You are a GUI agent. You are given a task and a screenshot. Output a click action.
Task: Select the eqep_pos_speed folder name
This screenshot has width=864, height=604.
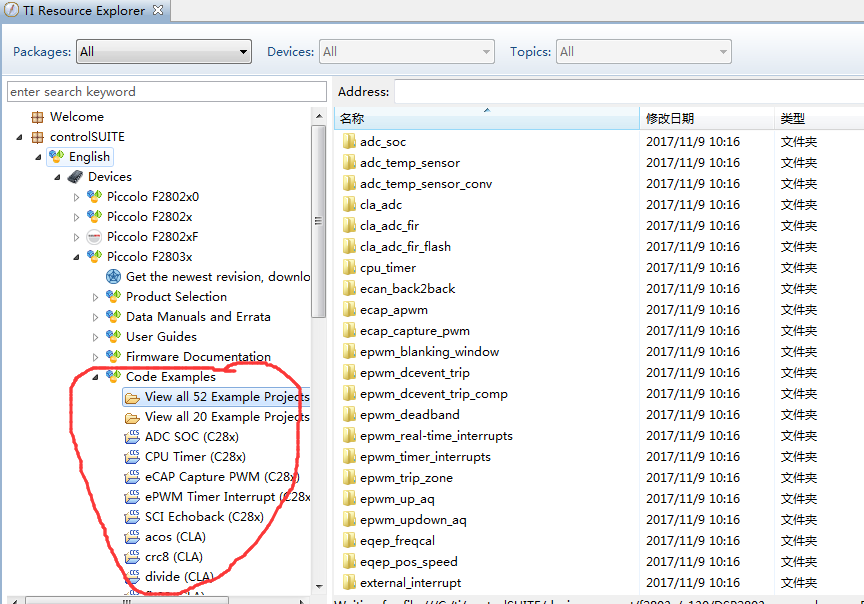[x=408, y=562]
